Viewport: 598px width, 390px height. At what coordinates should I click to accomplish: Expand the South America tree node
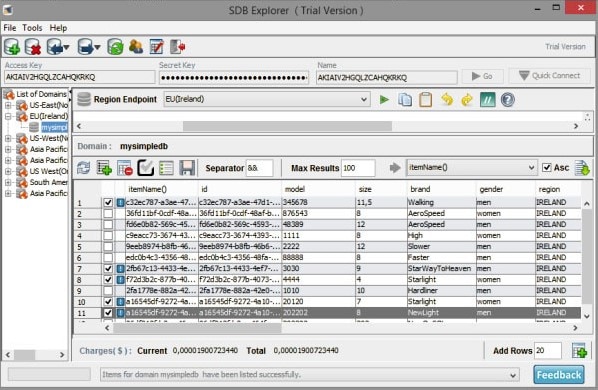8,183
